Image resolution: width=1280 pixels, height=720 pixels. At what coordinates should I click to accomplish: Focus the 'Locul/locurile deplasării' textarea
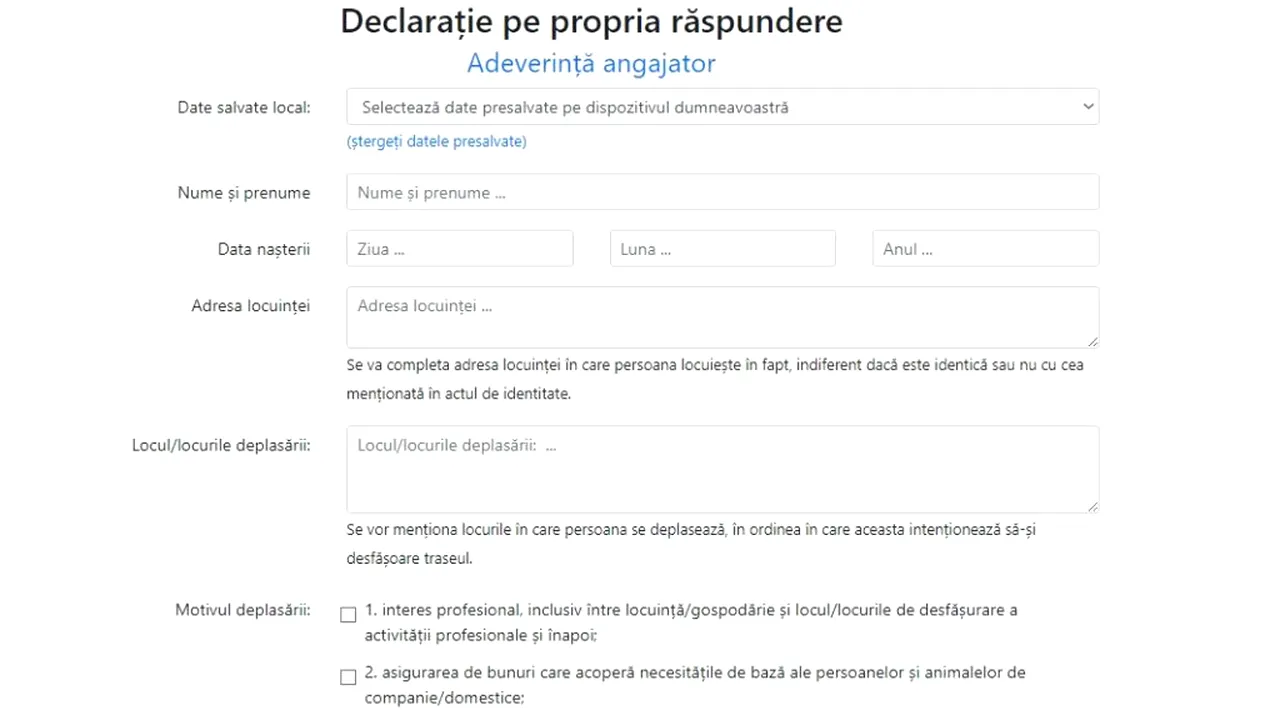[722, 468]
